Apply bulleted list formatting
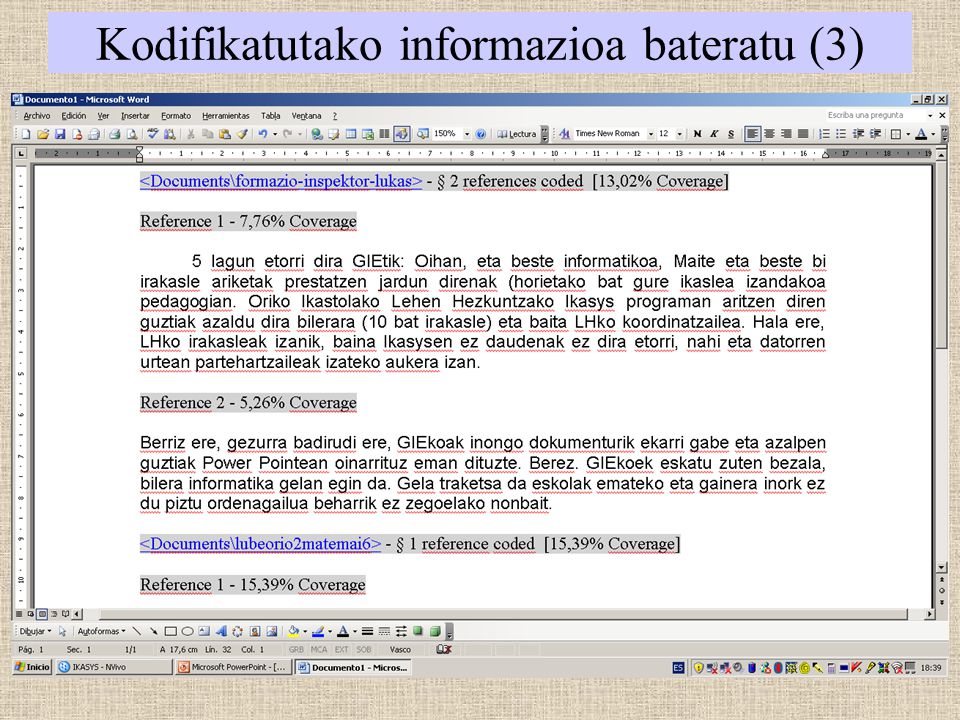The image size is (960, 720). pos(841,134)
